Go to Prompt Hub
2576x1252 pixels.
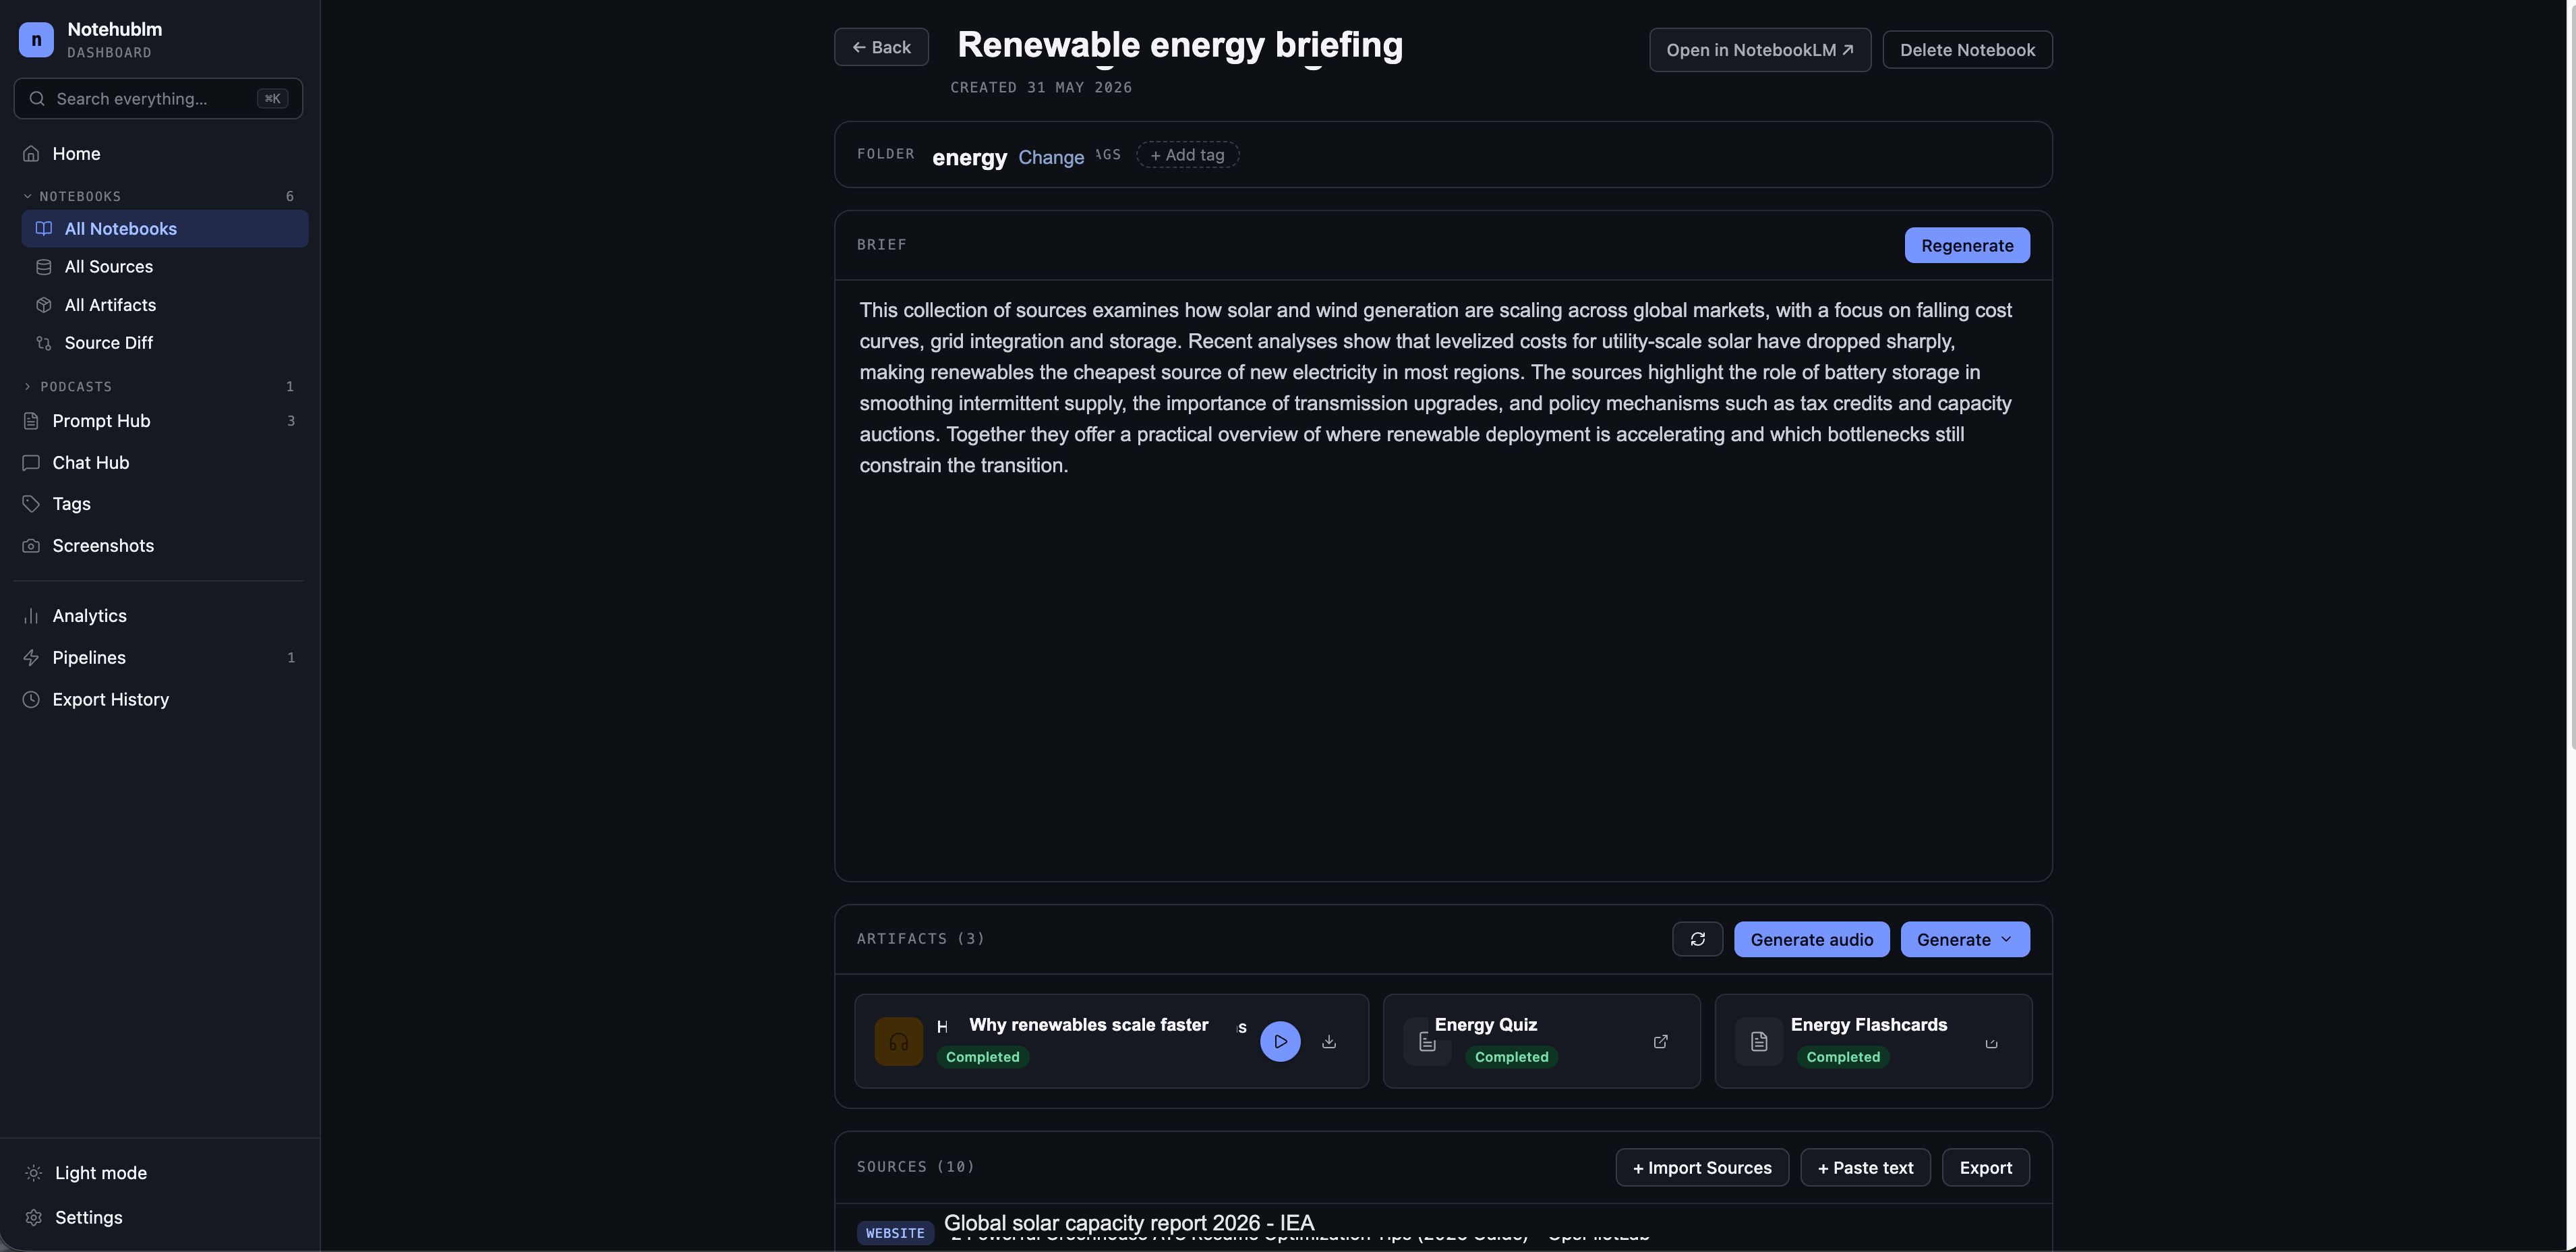click(x=160, y=420)
